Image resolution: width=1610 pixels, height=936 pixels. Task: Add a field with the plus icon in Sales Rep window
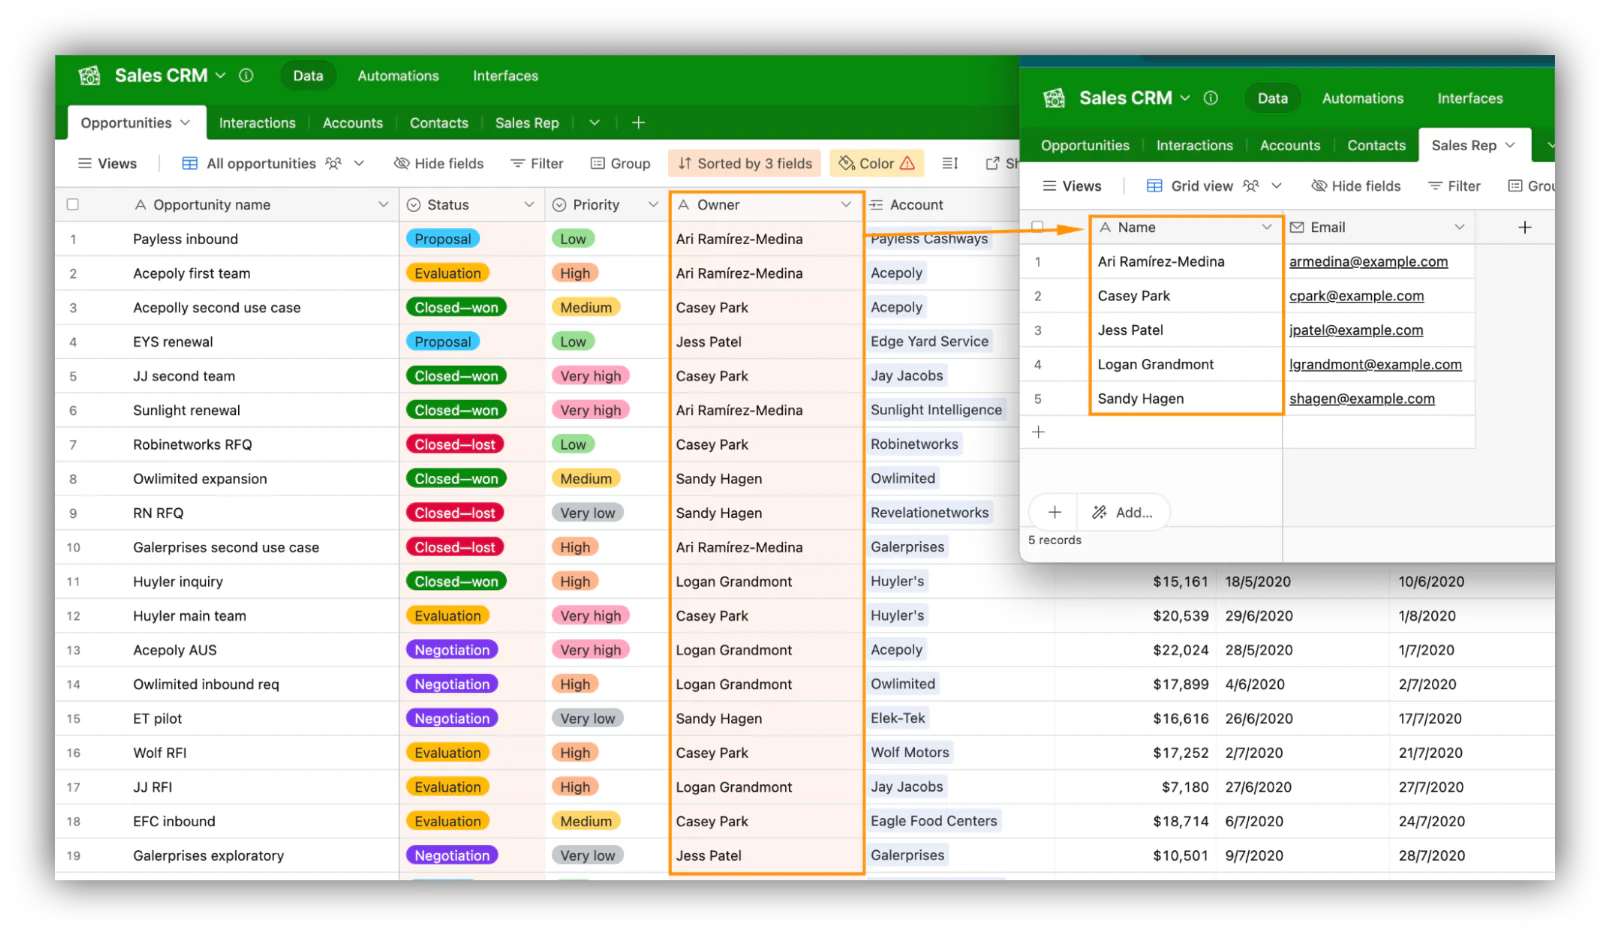tap(1525, 228)
